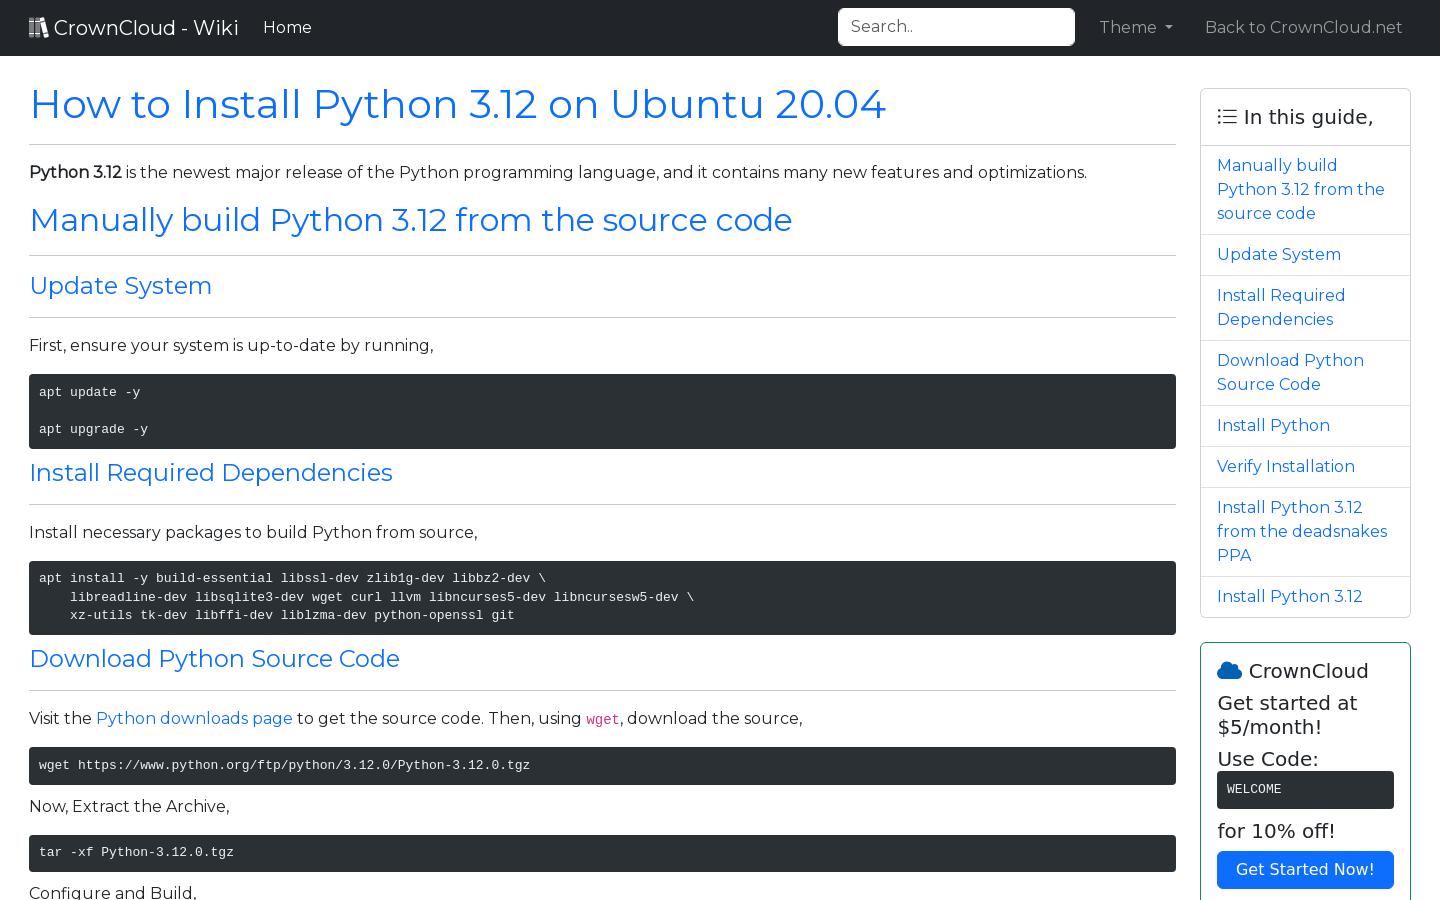
Task: Select 'Update System' in the sidebar guide
Action: (x=1278, y=254)
